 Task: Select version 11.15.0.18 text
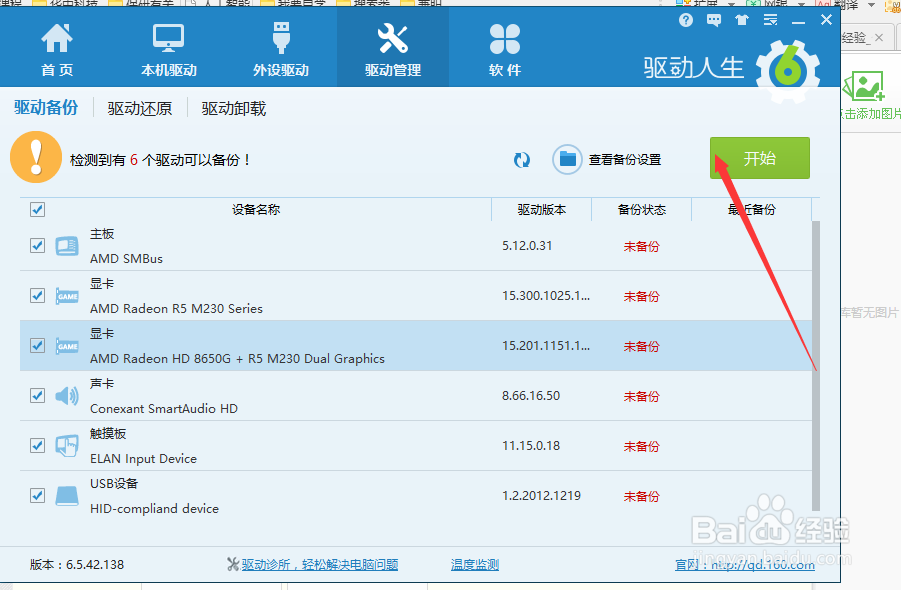[531, 446]
